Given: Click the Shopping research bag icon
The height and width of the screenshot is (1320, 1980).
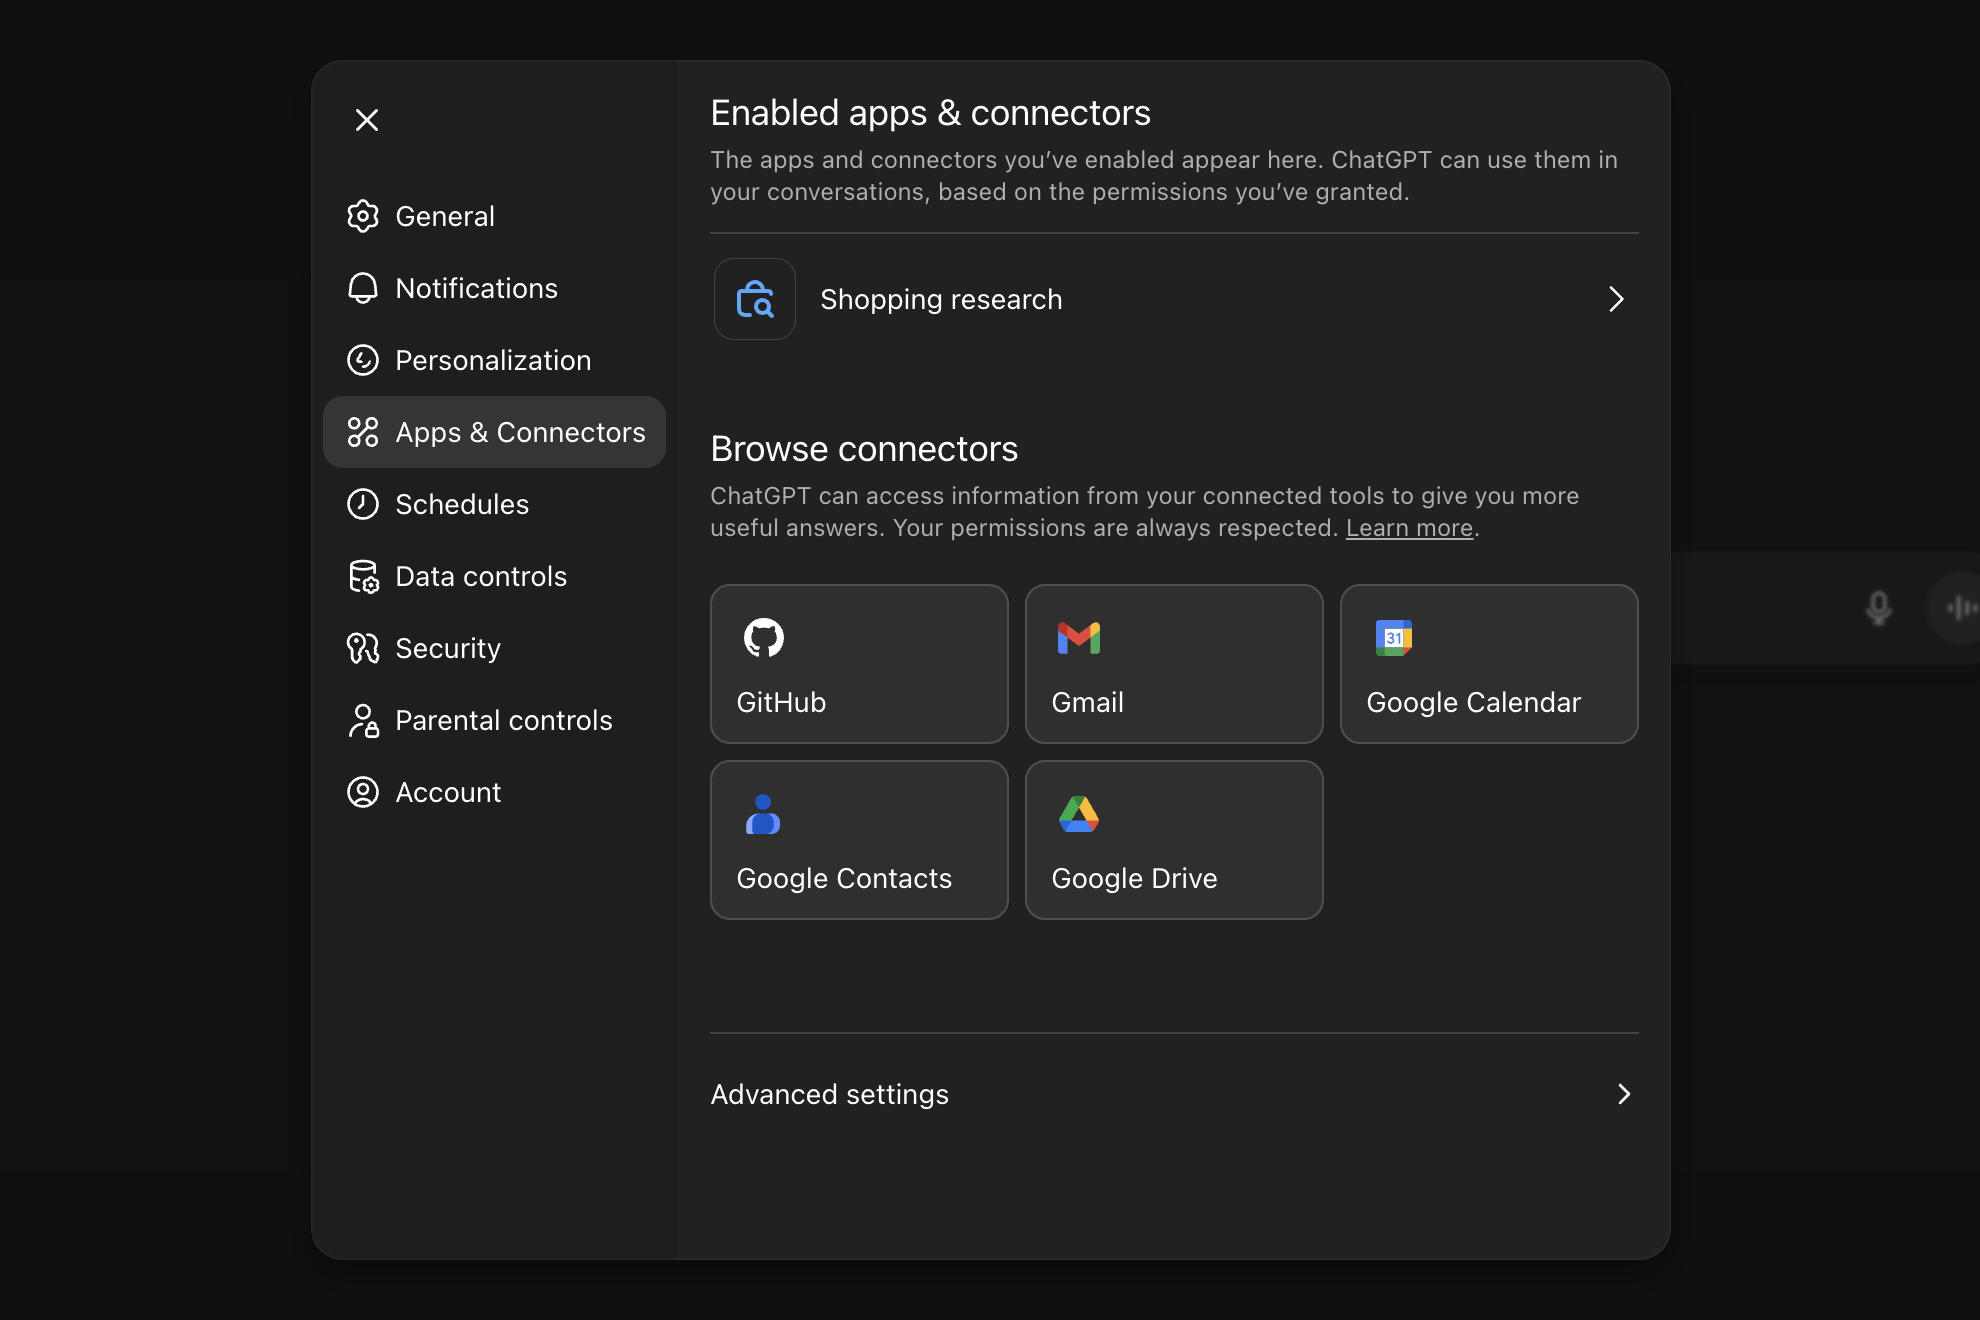Looking at the screenshot, I should pos(755,299).
